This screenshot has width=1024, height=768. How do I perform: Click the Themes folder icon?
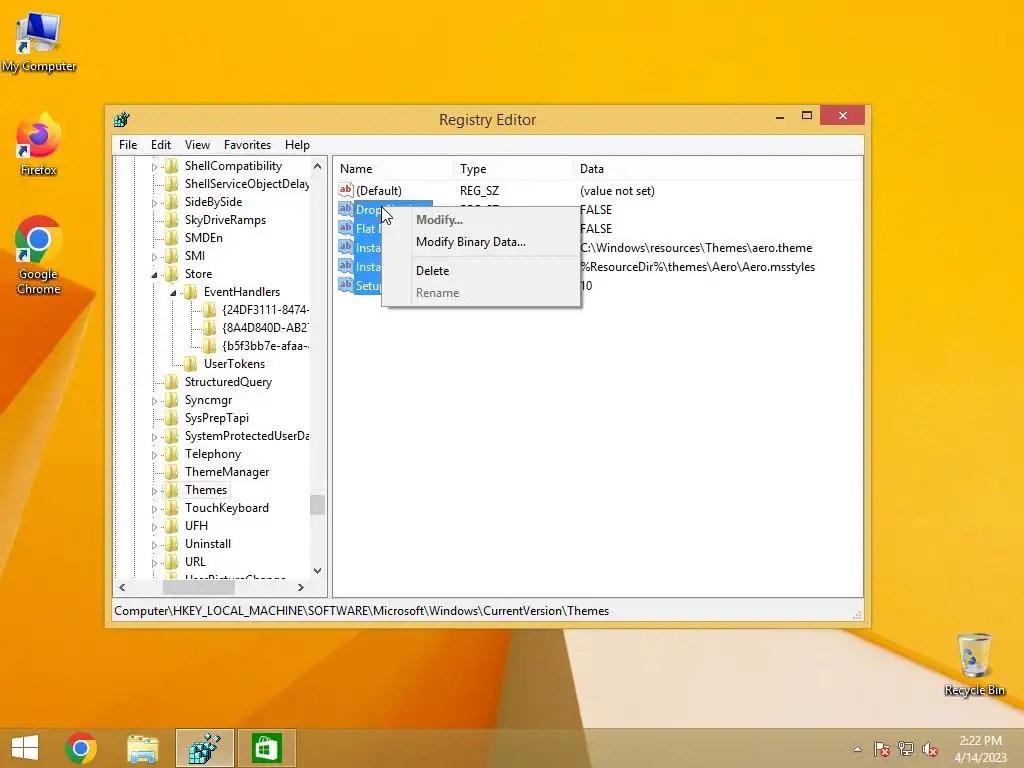pyautogui.click(x=172, y=490)
